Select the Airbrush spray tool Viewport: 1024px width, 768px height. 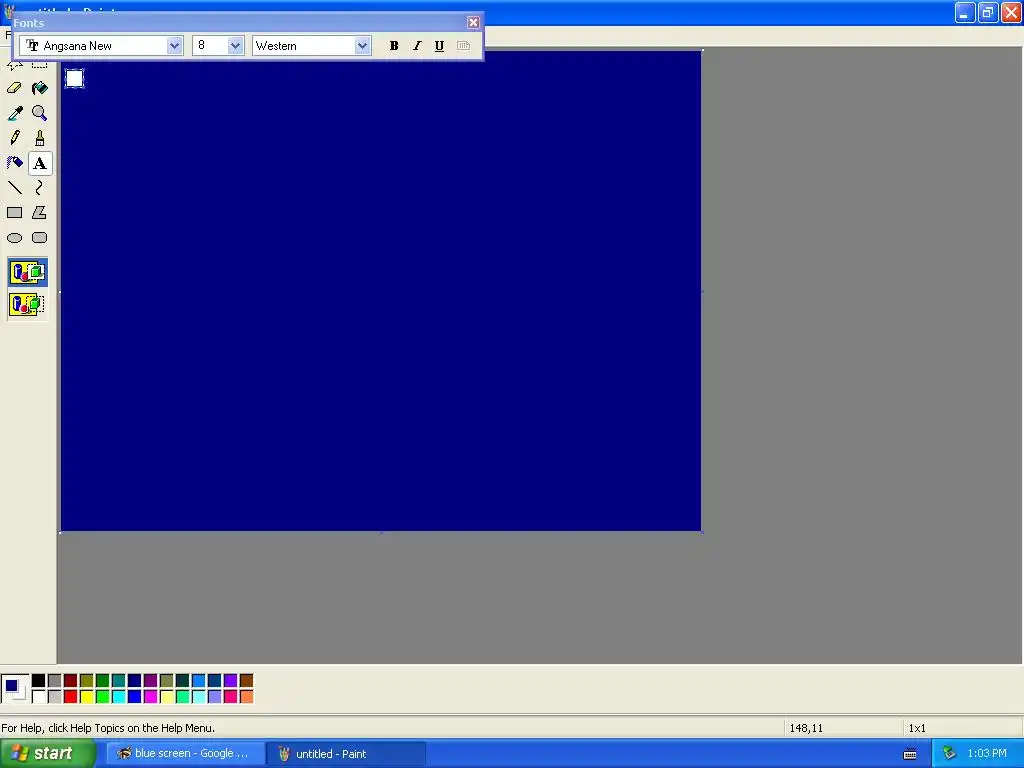click(x=14, y=163)
